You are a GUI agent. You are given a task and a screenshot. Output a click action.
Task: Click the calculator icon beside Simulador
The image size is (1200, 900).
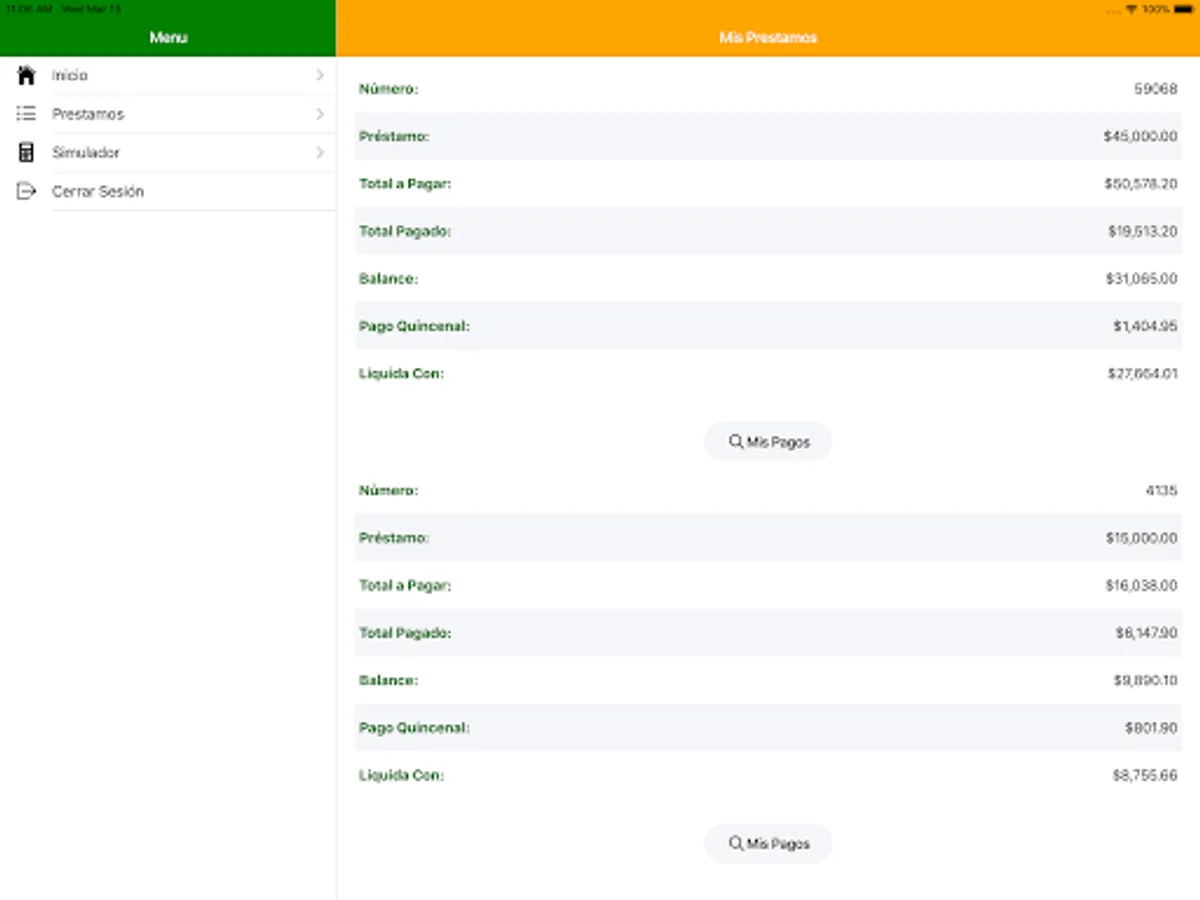pyautogui.click(x=27, y=152)
